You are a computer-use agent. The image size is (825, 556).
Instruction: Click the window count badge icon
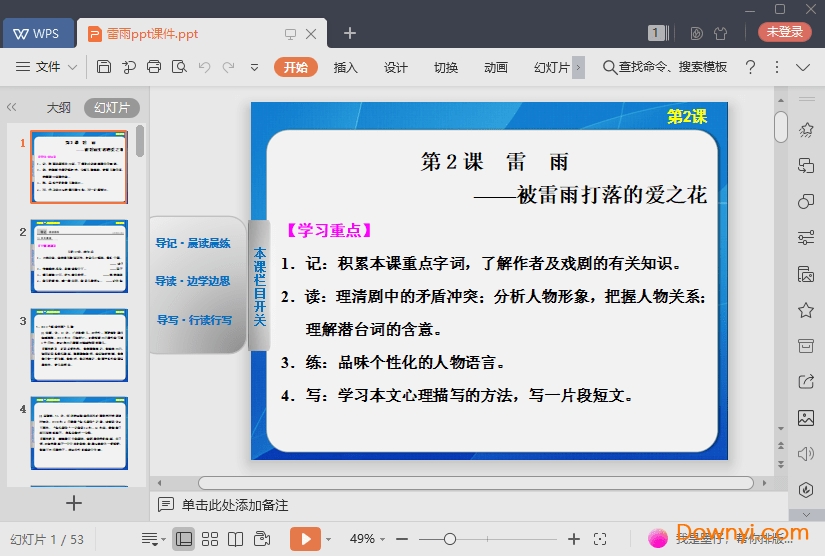point(658,33)
